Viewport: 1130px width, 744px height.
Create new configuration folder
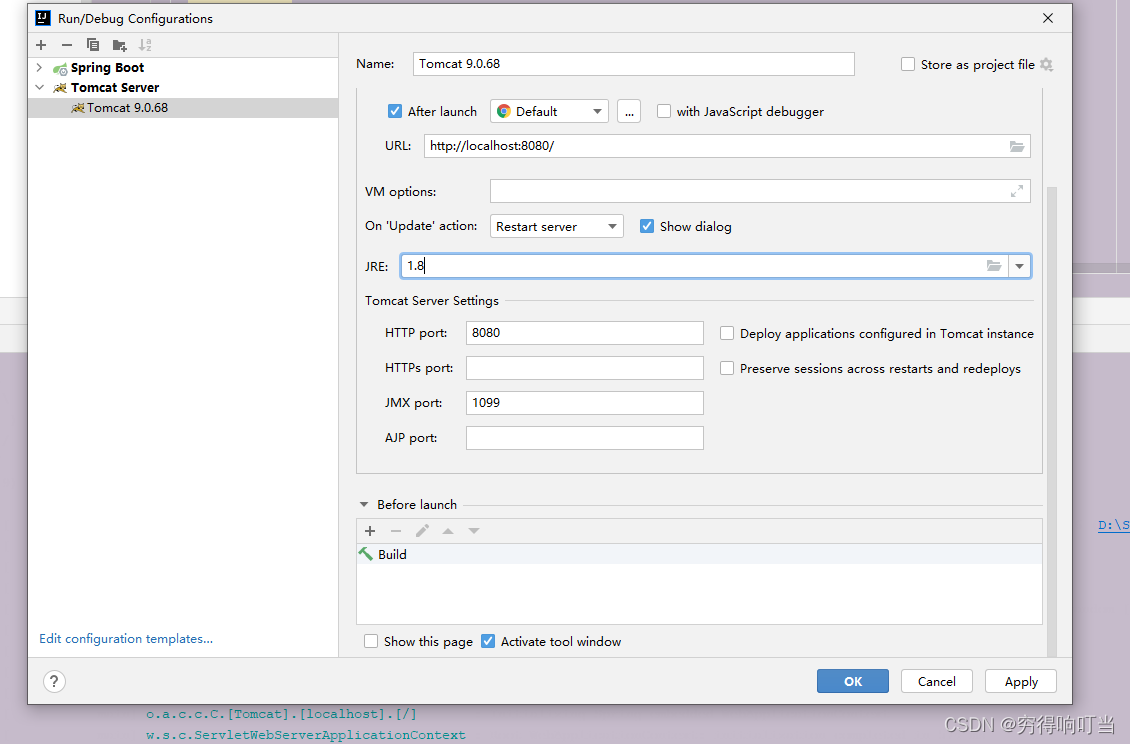click(120, 45)
